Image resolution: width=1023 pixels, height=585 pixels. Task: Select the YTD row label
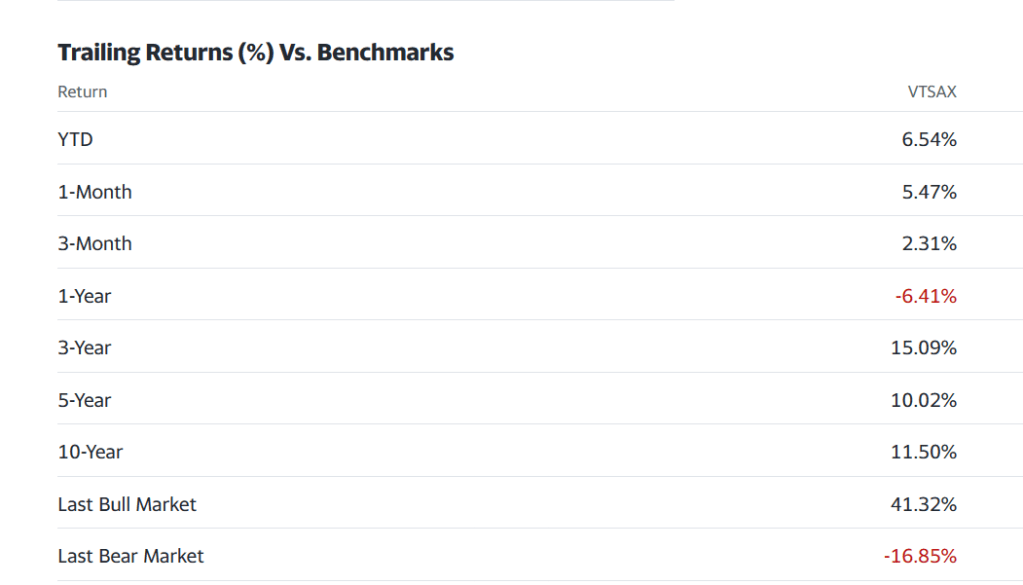coord(75,140)
